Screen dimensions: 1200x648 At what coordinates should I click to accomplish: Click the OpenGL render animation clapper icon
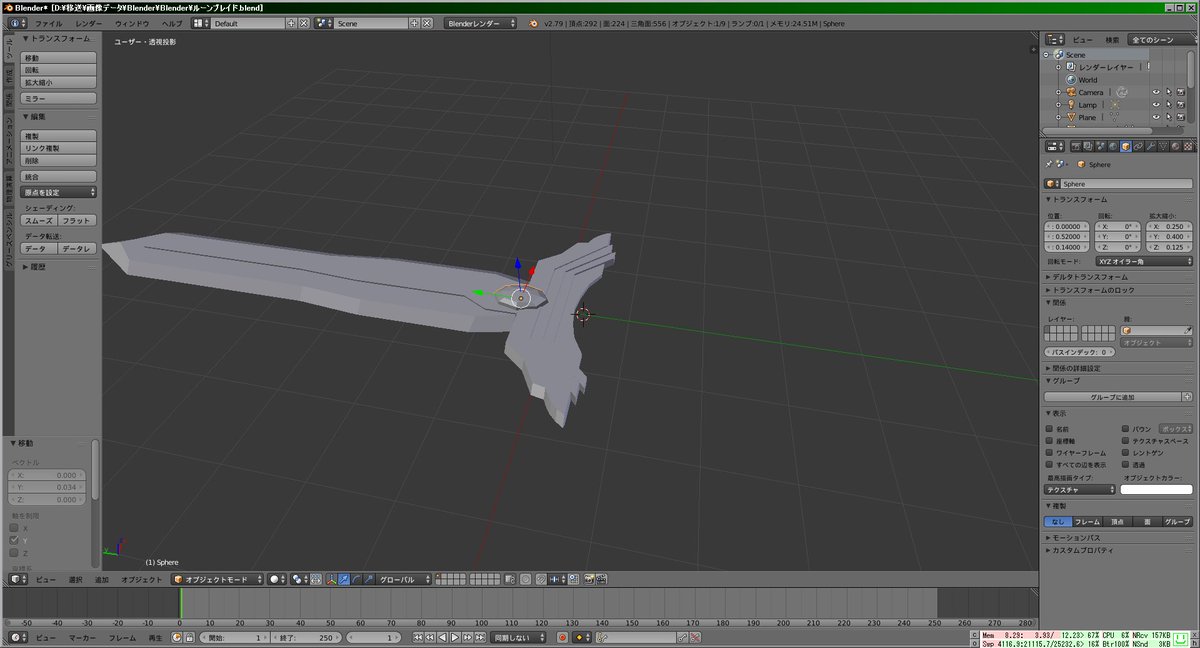click(601, 579)
